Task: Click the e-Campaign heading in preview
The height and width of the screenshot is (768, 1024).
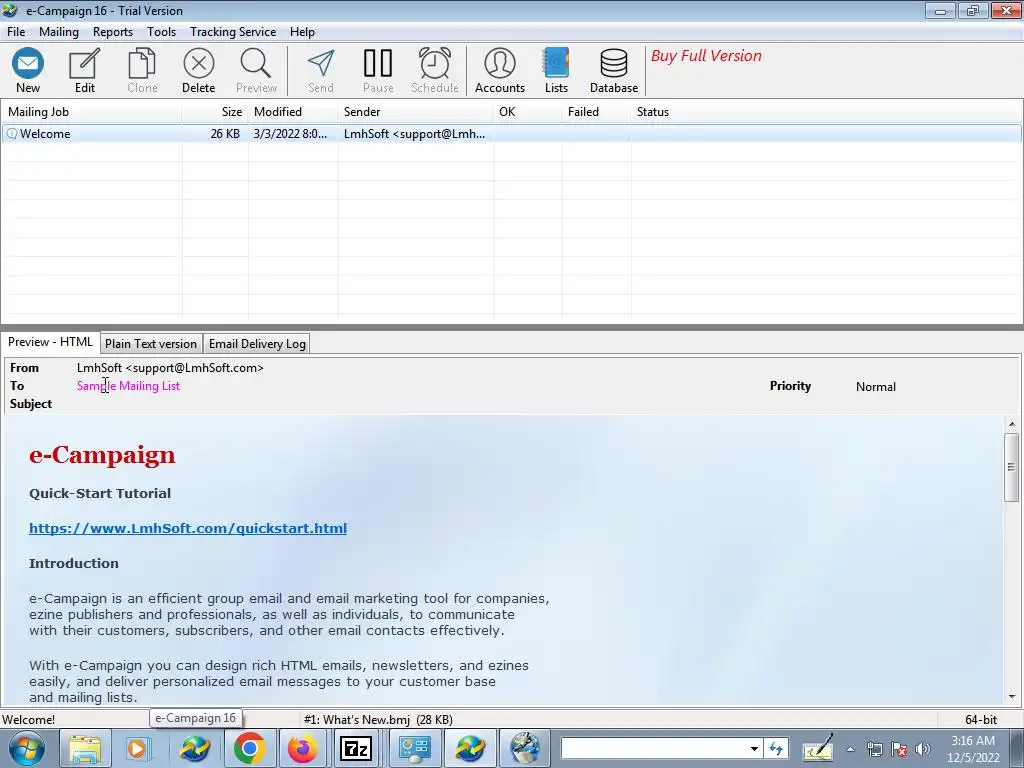Action: point(102,455)
